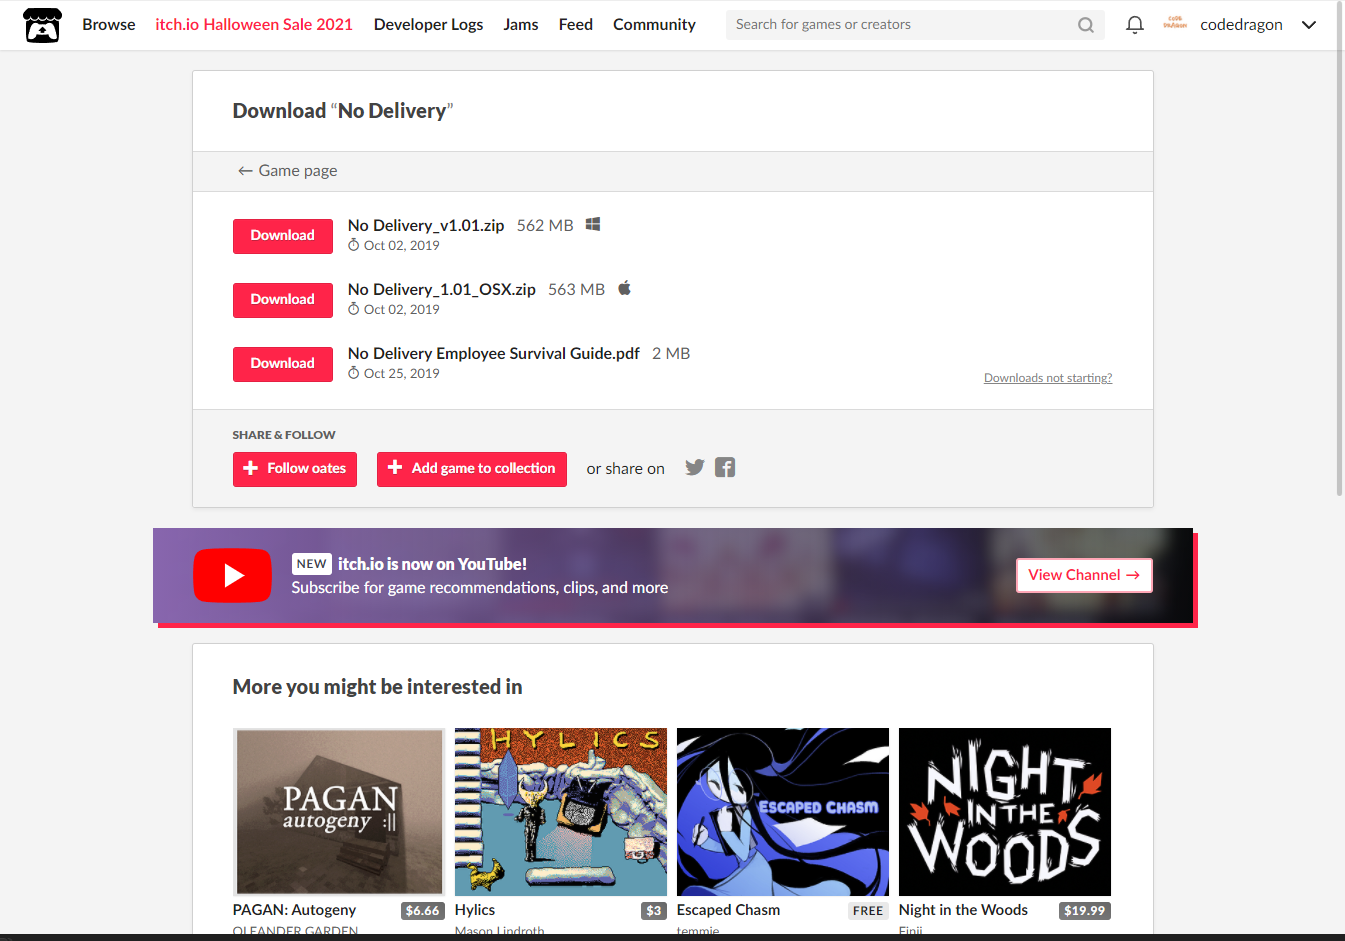Viewport: 1345px width, 941px height.
Task: Click the Oct 25, 2019 date
Action: [402, 374]
